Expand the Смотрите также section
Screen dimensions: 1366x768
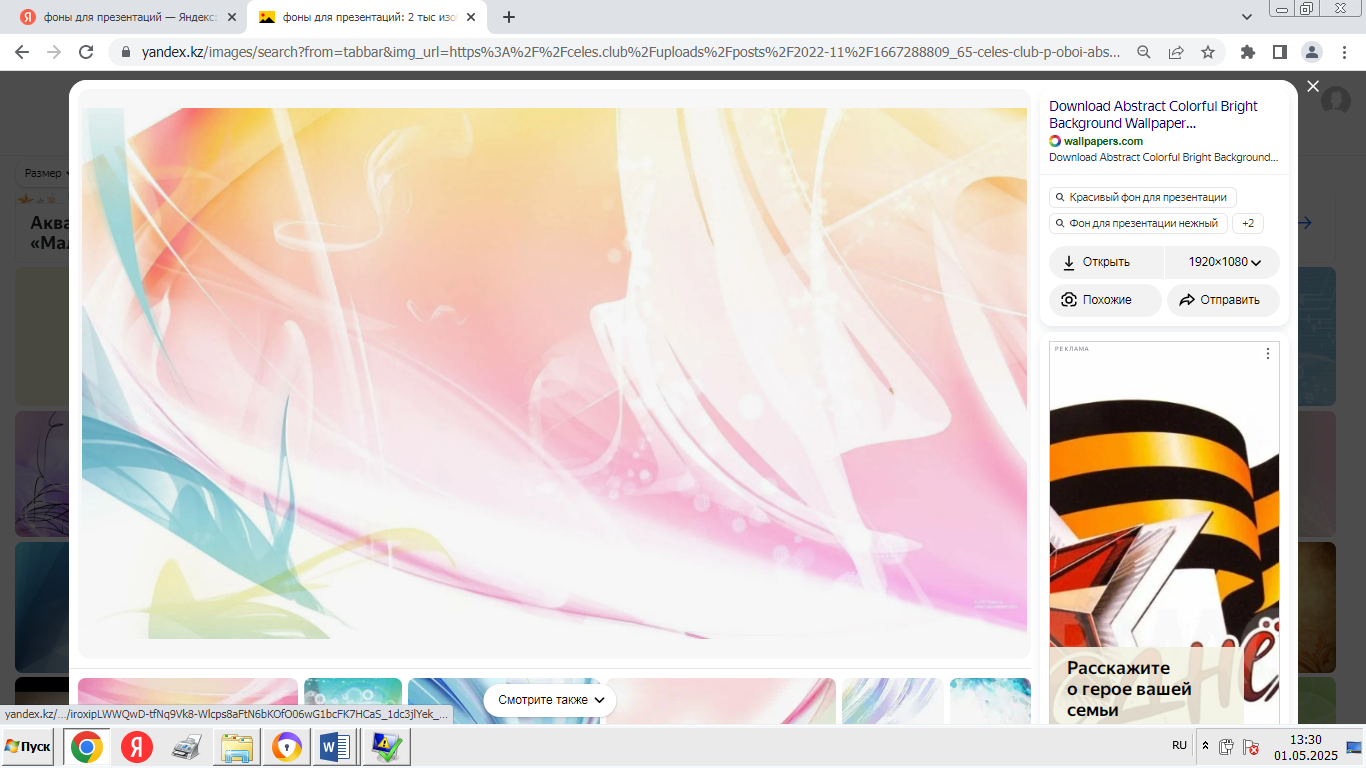pos(550,700)
